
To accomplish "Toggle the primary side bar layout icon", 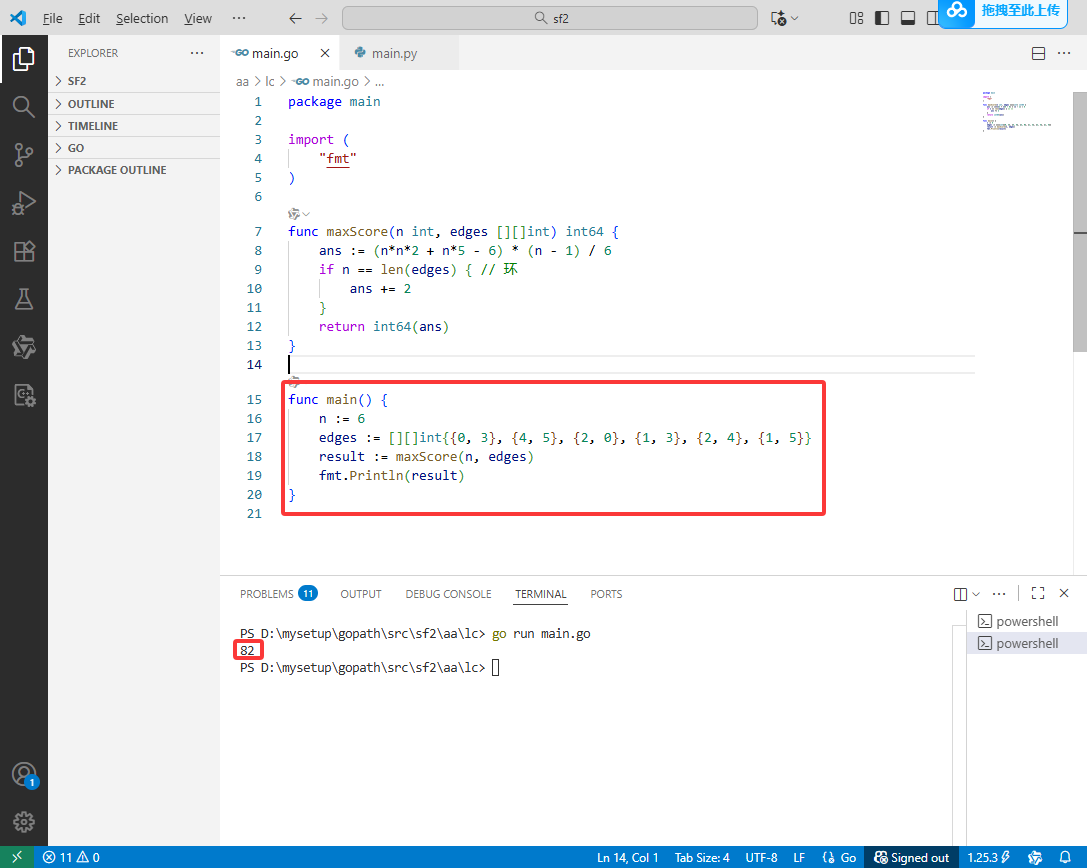I will (x=882, y=19).
